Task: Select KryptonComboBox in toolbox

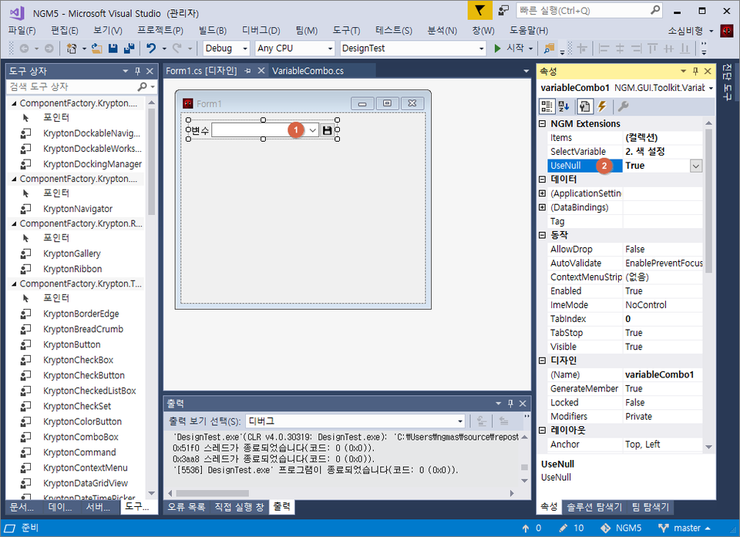Action: click(81, 437)
